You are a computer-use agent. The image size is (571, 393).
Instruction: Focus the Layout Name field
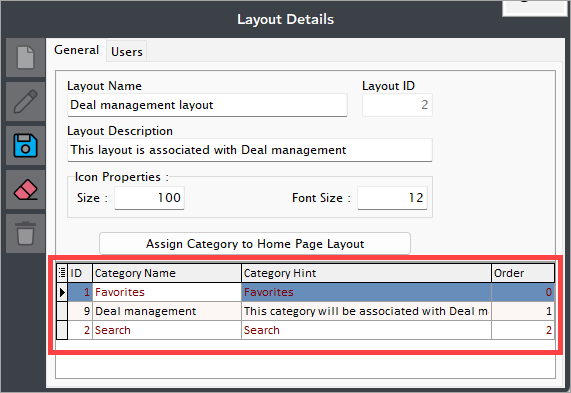[207, 105]
